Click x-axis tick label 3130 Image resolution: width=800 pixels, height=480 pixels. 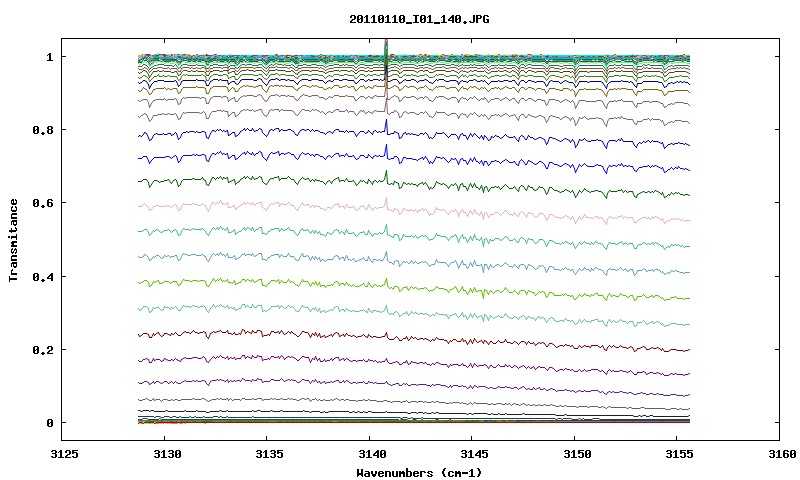tap(167, 454)
